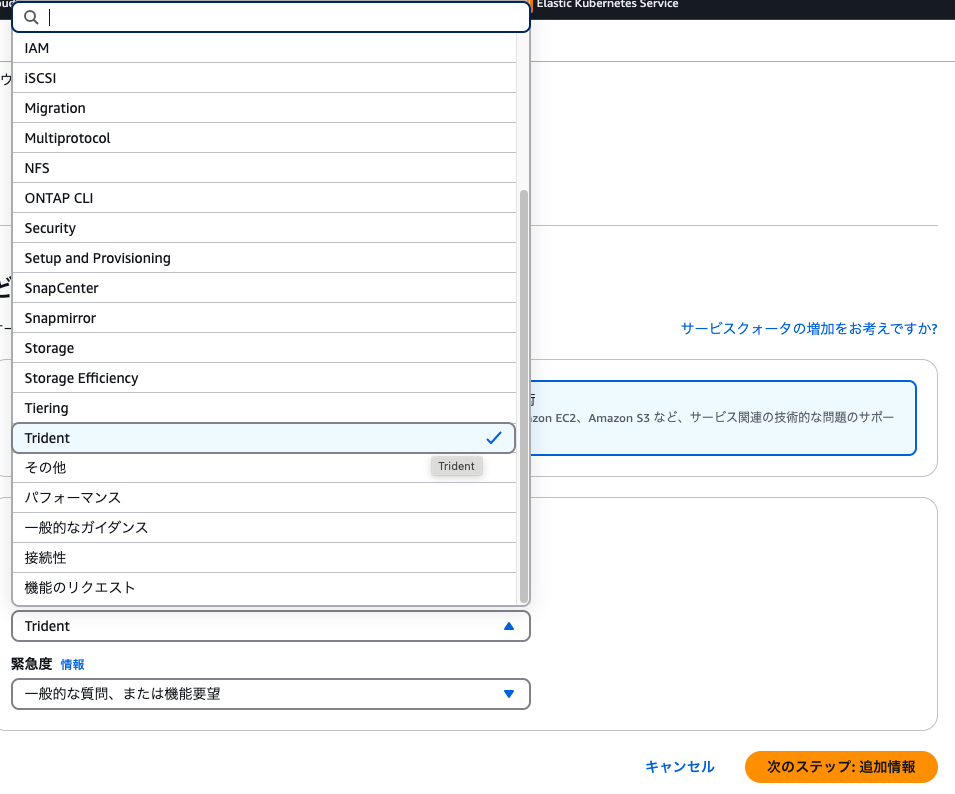This screenshot has width=955, height=794.
Task: Choose SnapCenter from the list
Action: click(264, 288)
